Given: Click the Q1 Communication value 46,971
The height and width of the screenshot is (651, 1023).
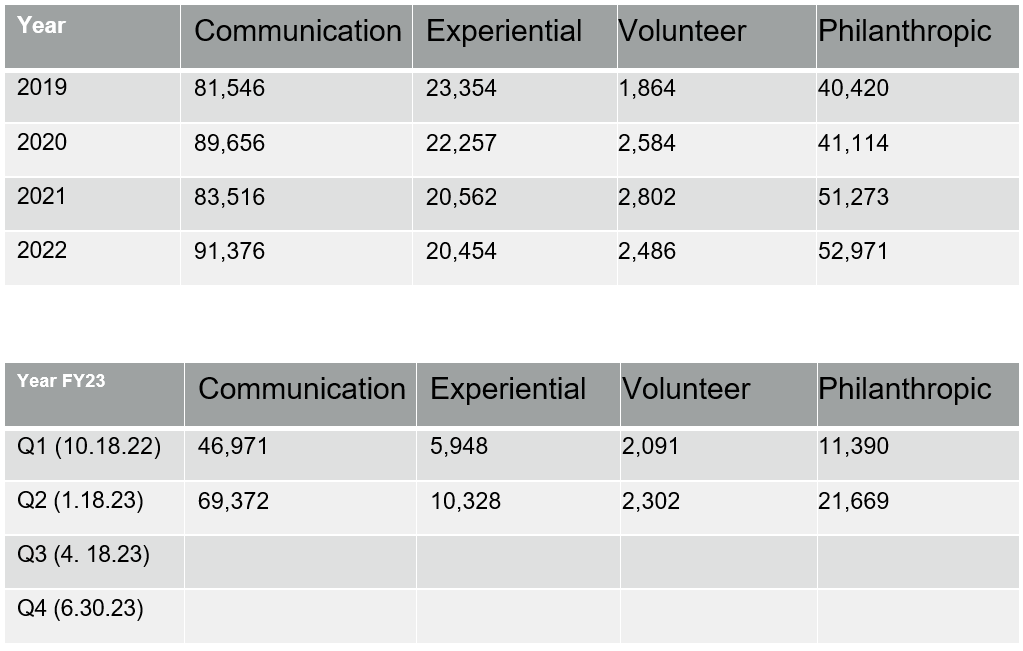Looking at the screenshot, I should point(233,446).
